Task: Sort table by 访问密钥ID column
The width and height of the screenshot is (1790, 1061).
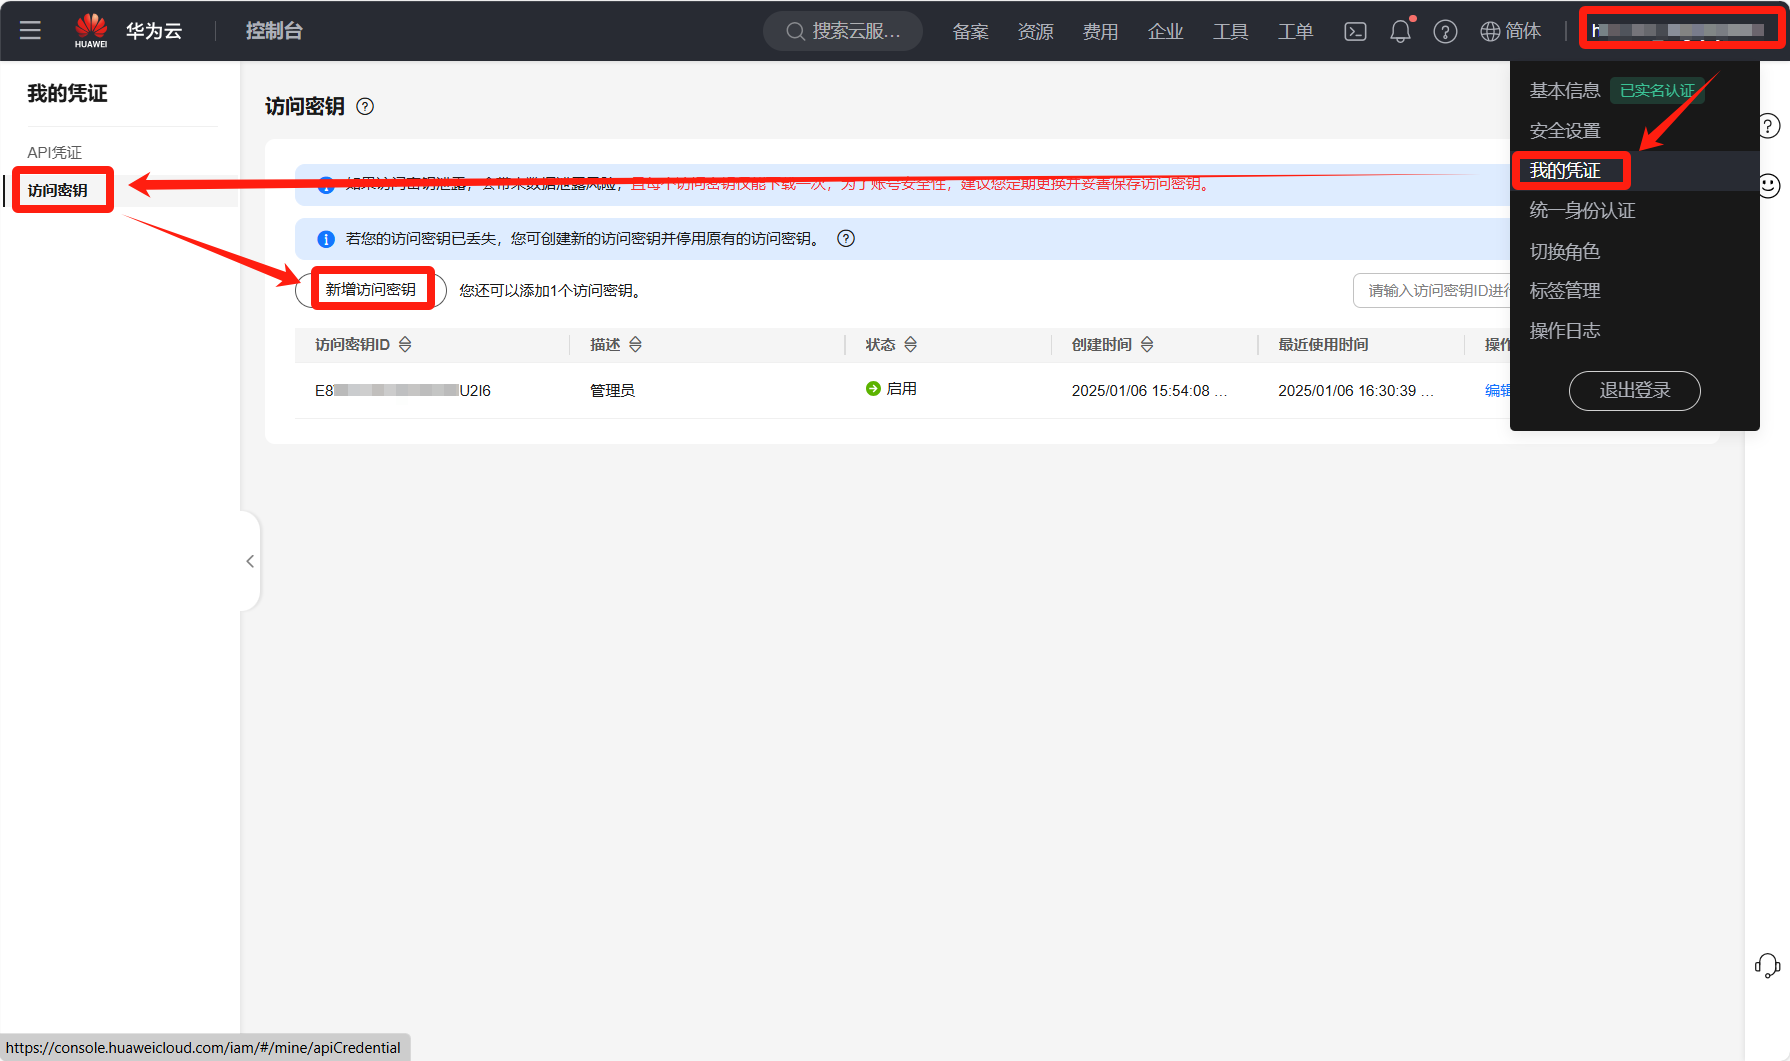Action: click(405, 345)
